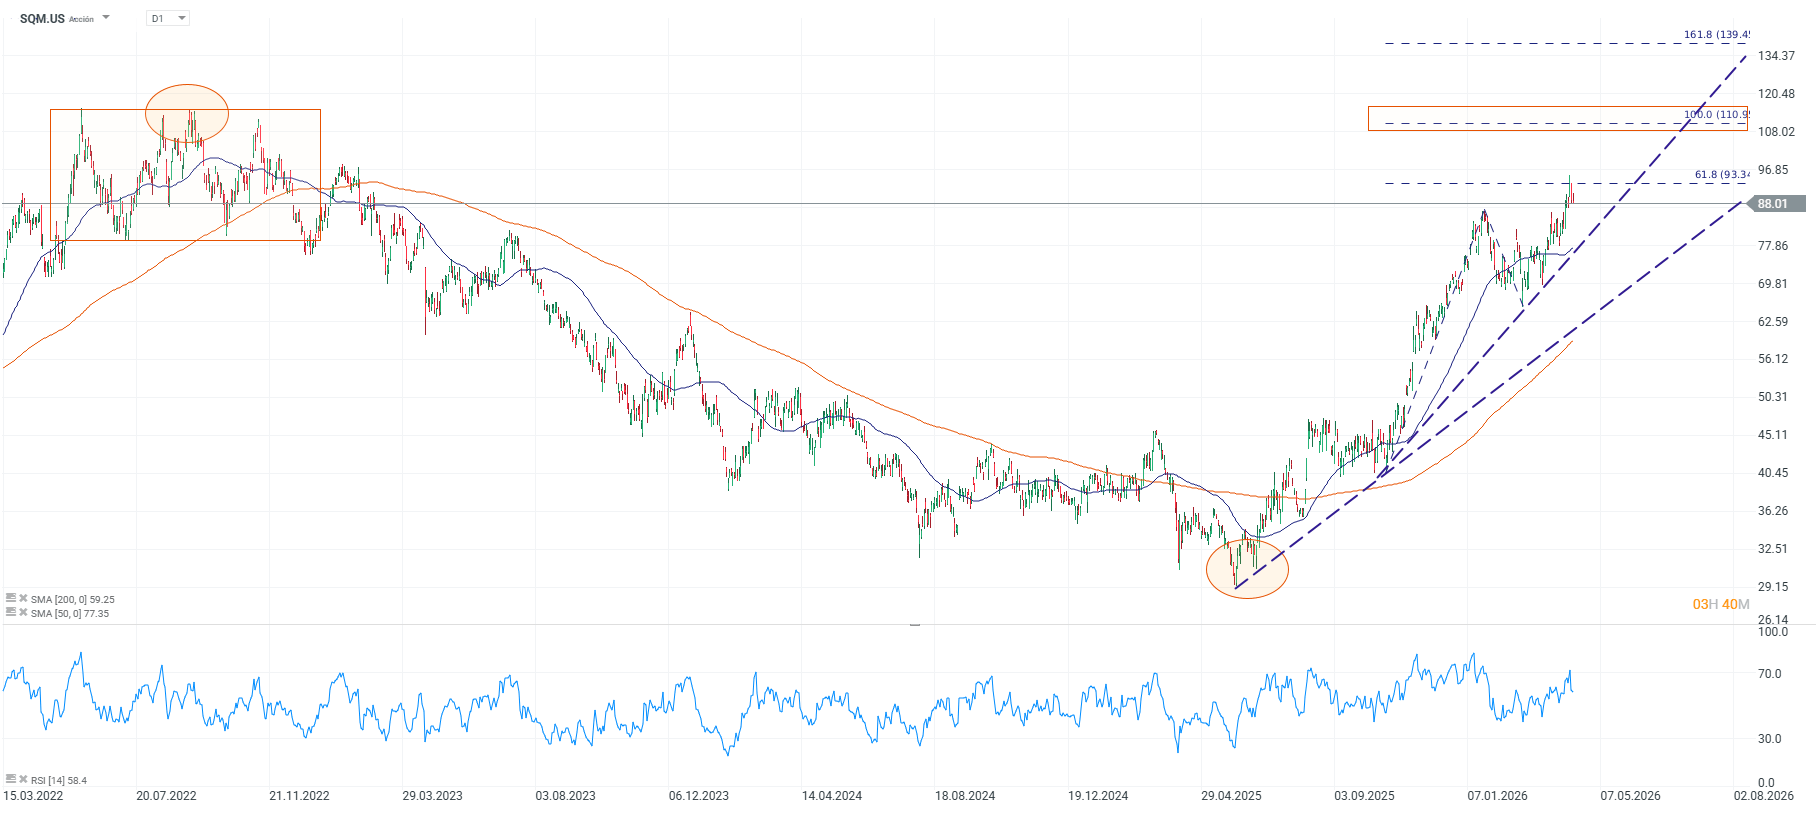The height and width of the screenshot is (813, 1818).
Task: Expand the SQM.US symbol dropdown arrow
Action: coord(106,18)
